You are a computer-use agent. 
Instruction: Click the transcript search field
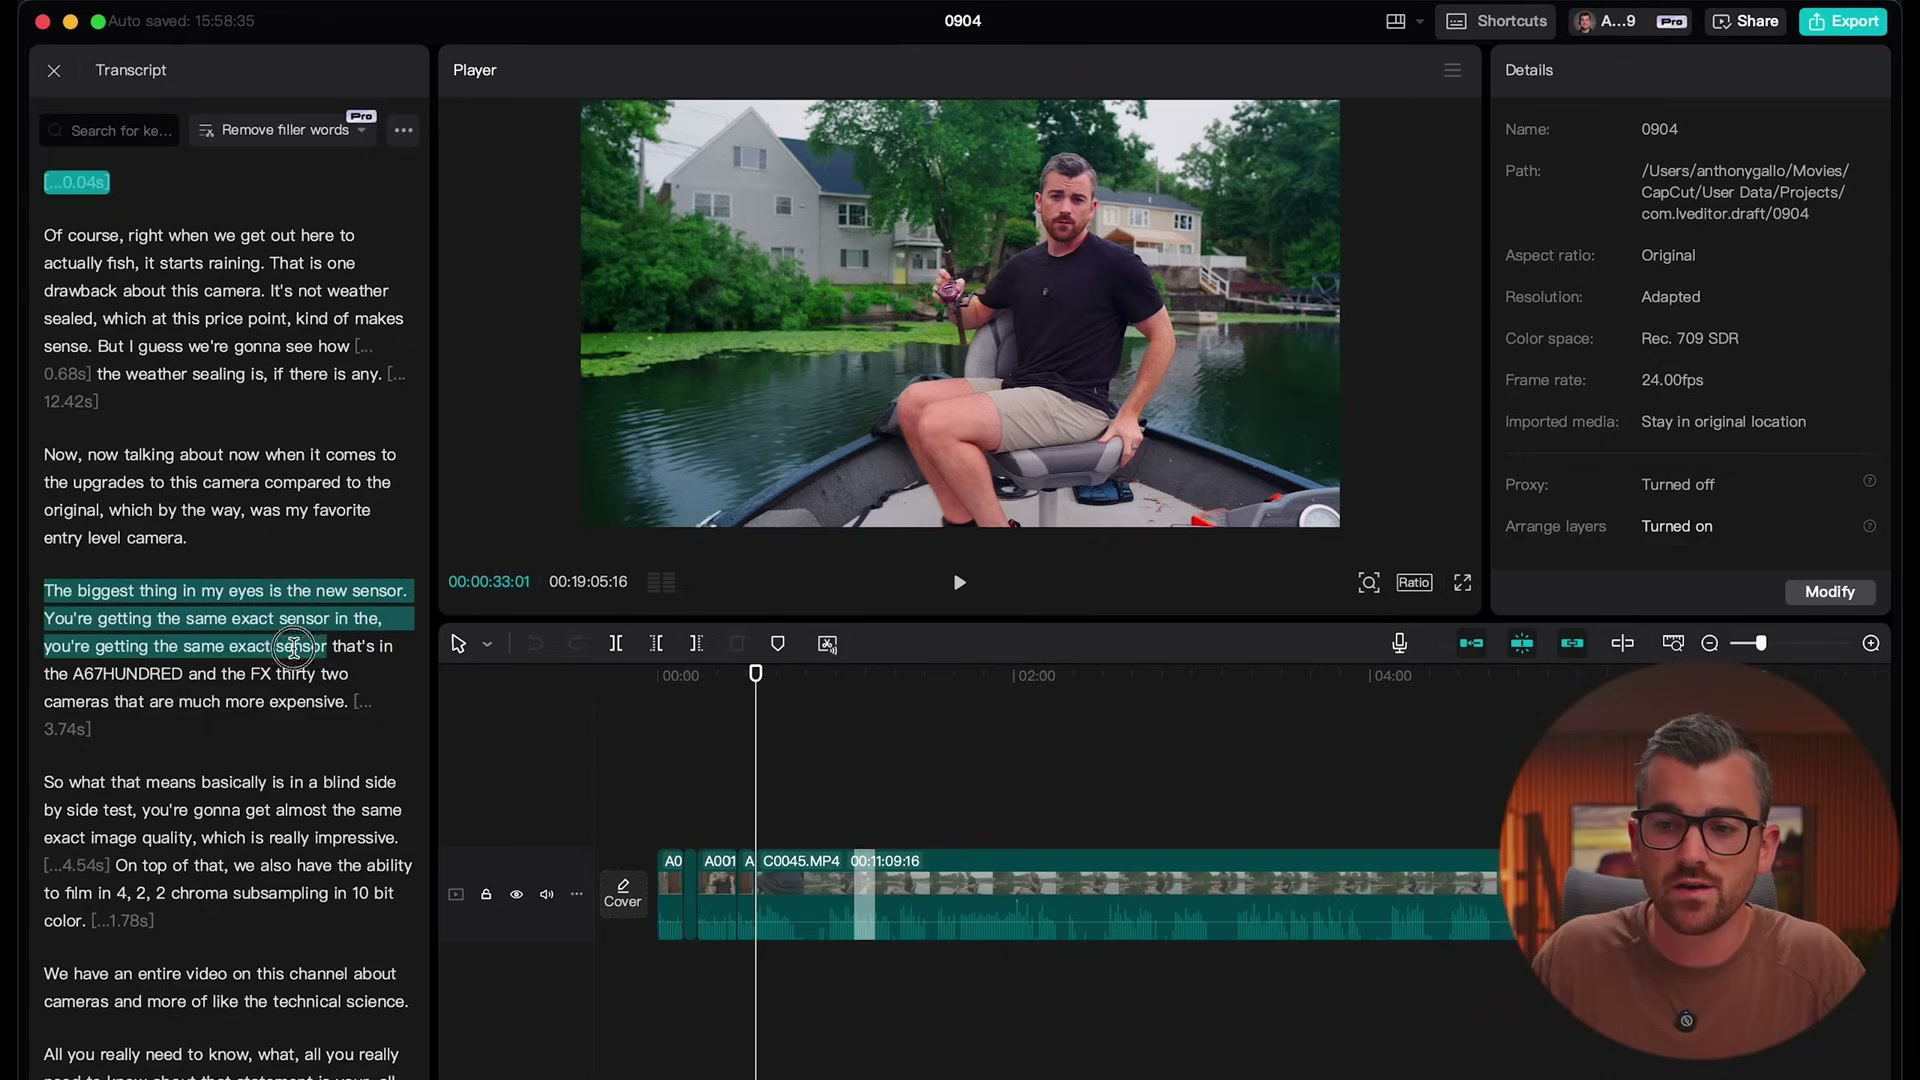[110, 131]
